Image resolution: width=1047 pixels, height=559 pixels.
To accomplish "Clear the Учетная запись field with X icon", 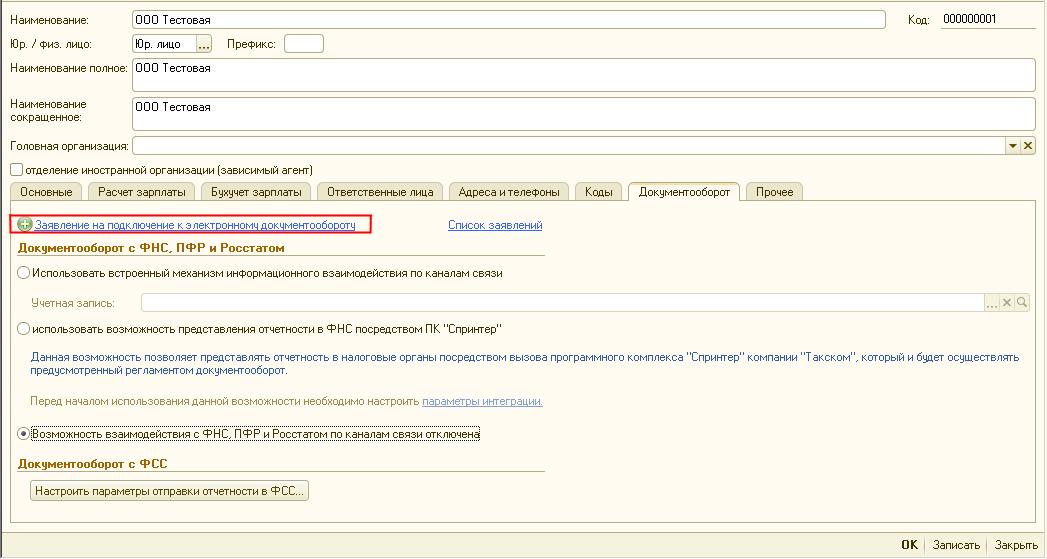I will [x=1007, y=303].
